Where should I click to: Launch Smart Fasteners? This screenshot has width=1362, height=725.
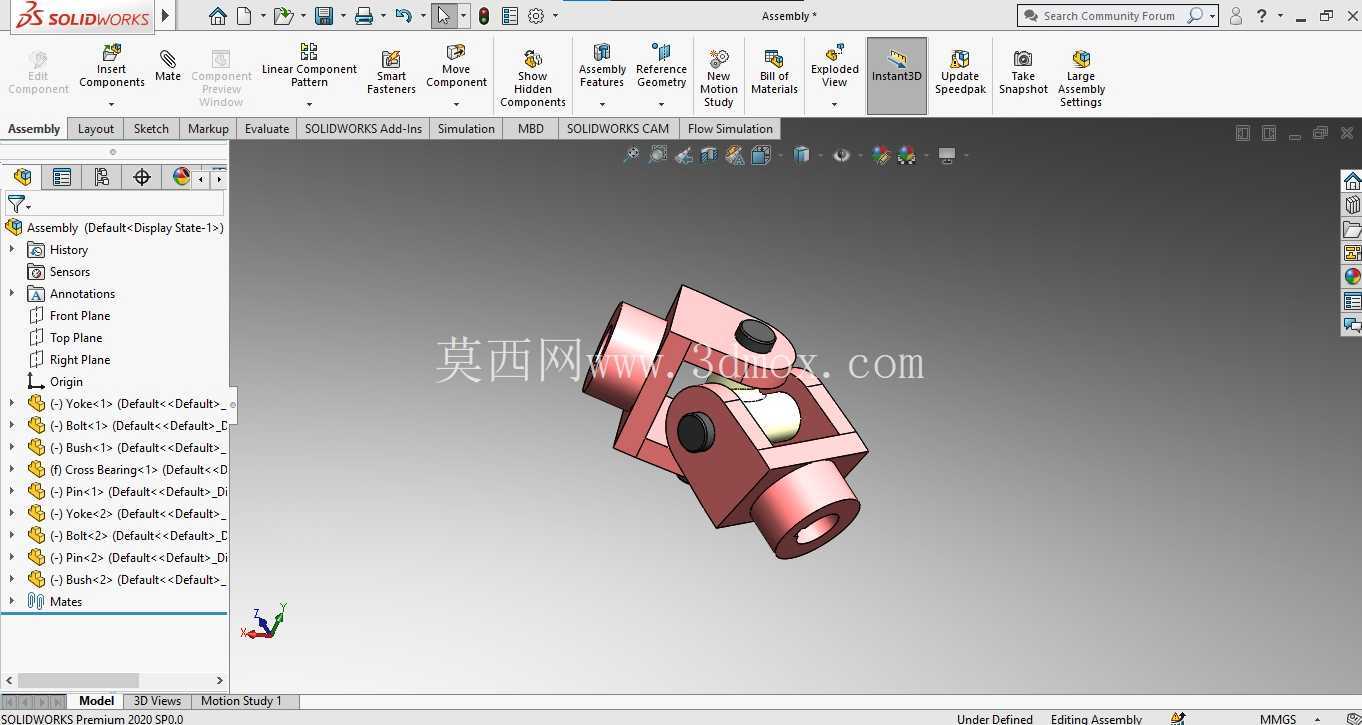(x=391, y=72)
